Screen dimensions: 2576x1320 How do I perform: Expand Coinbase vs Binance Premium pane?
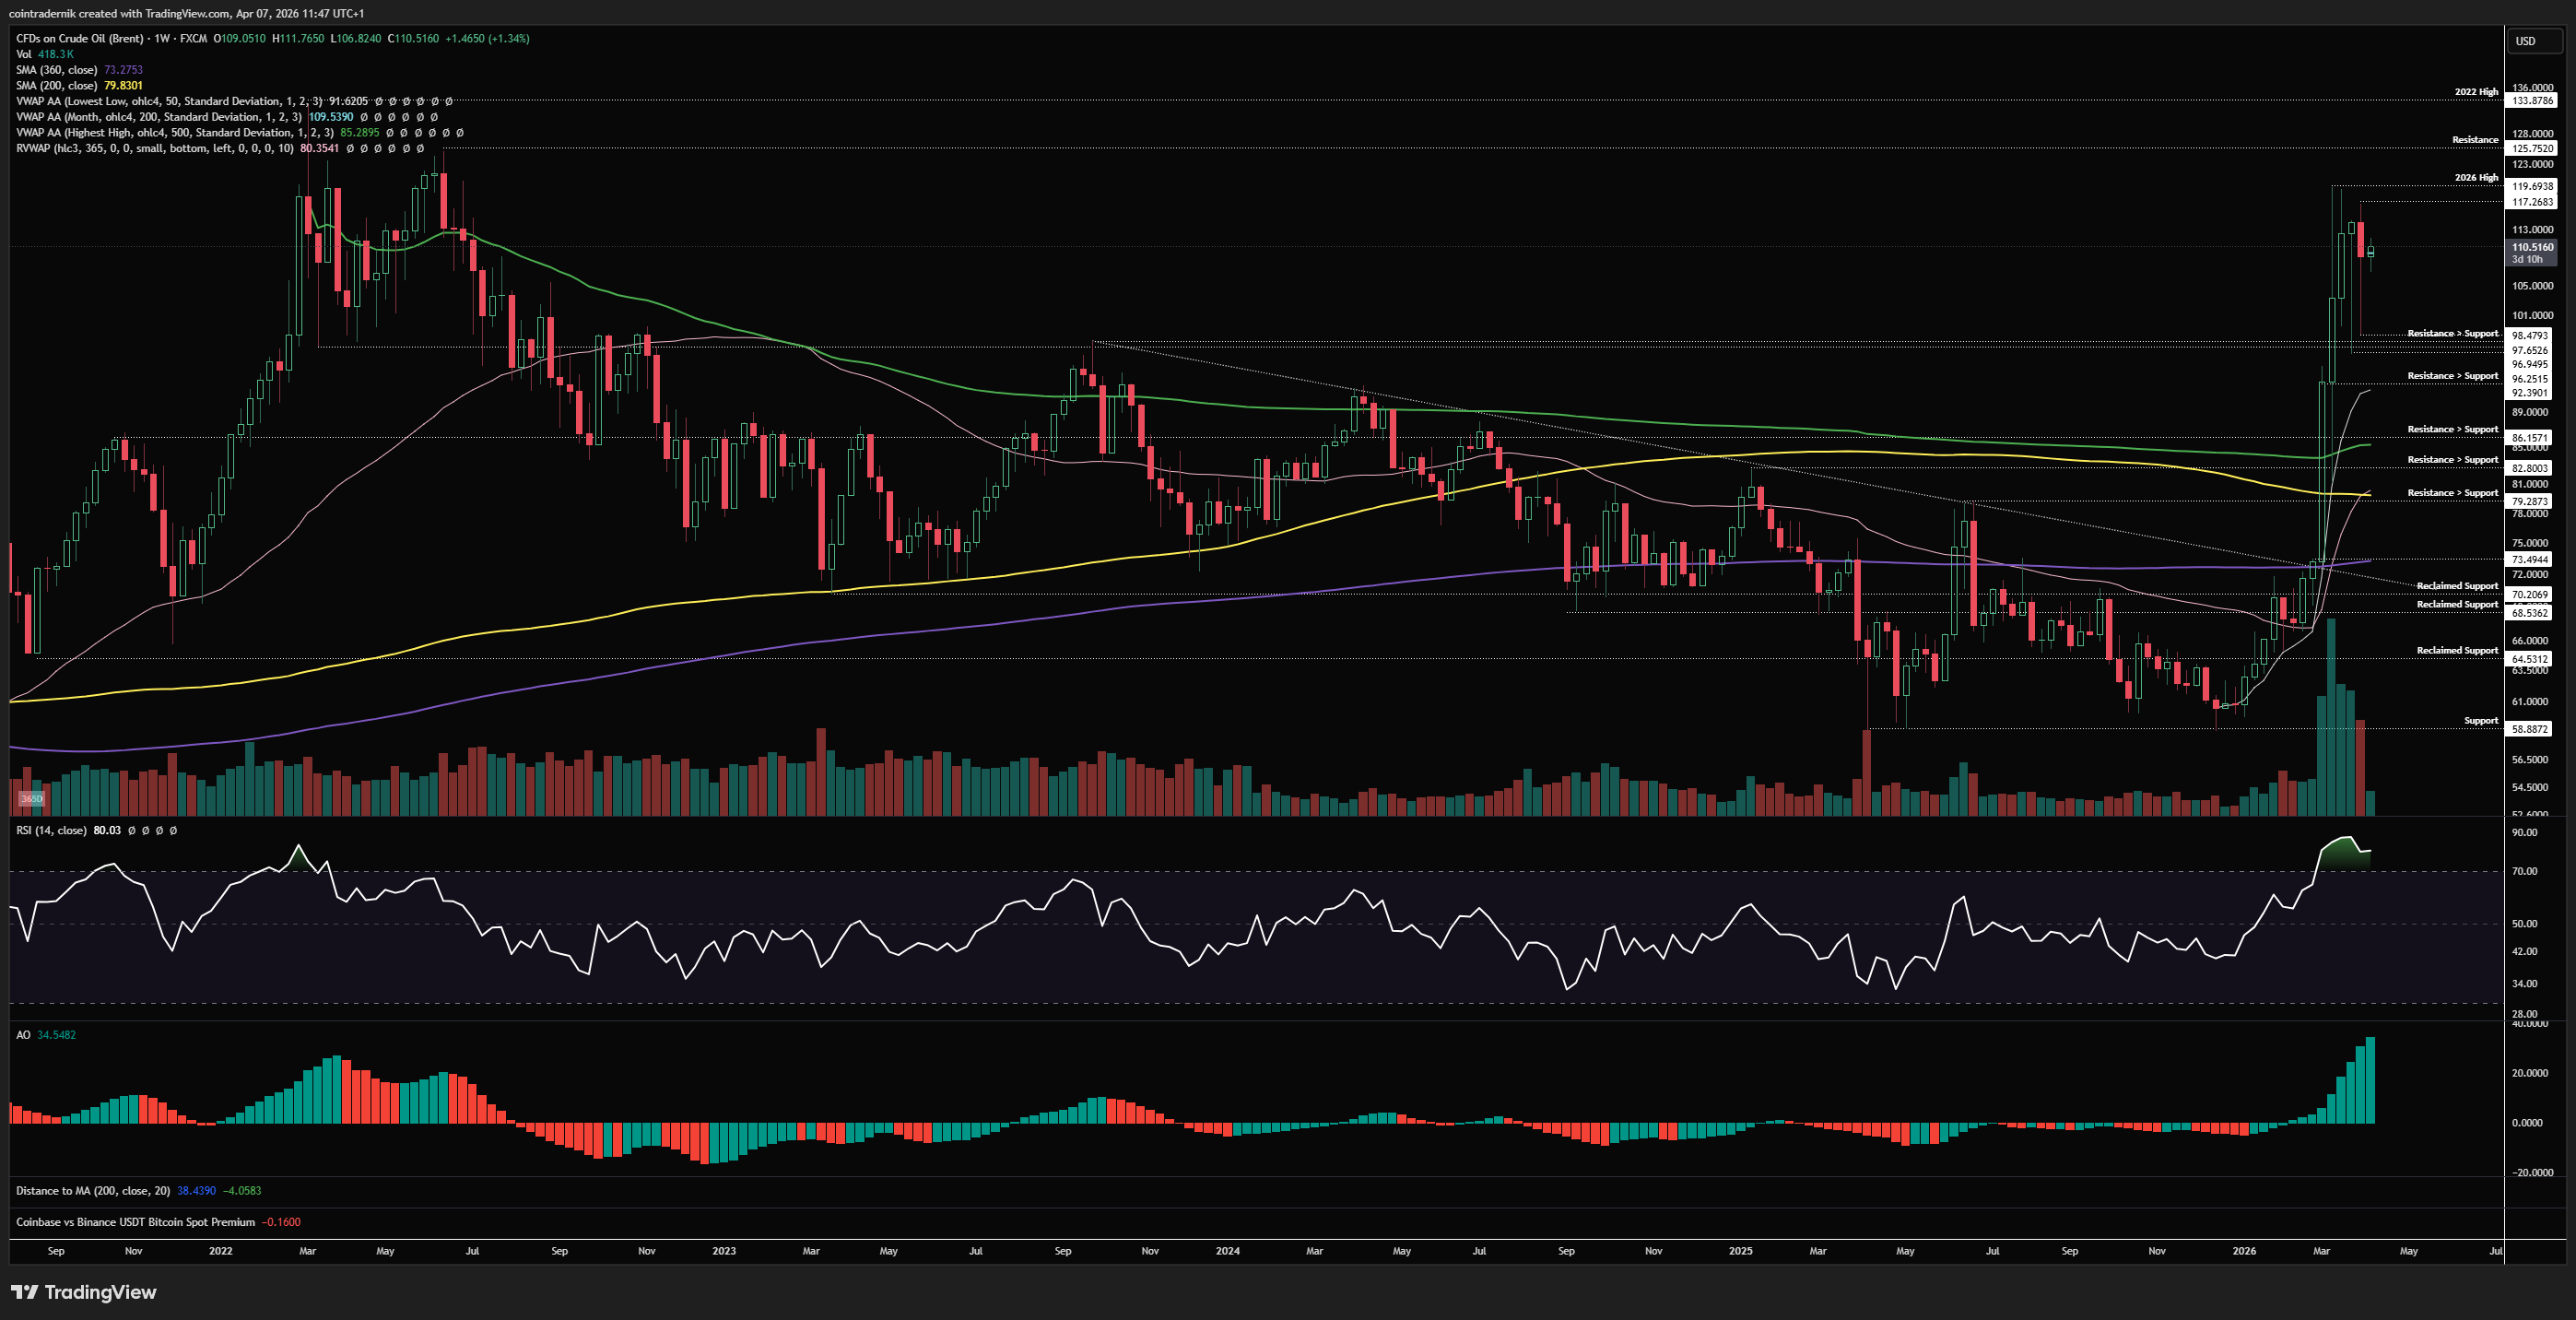[135, 1222]
